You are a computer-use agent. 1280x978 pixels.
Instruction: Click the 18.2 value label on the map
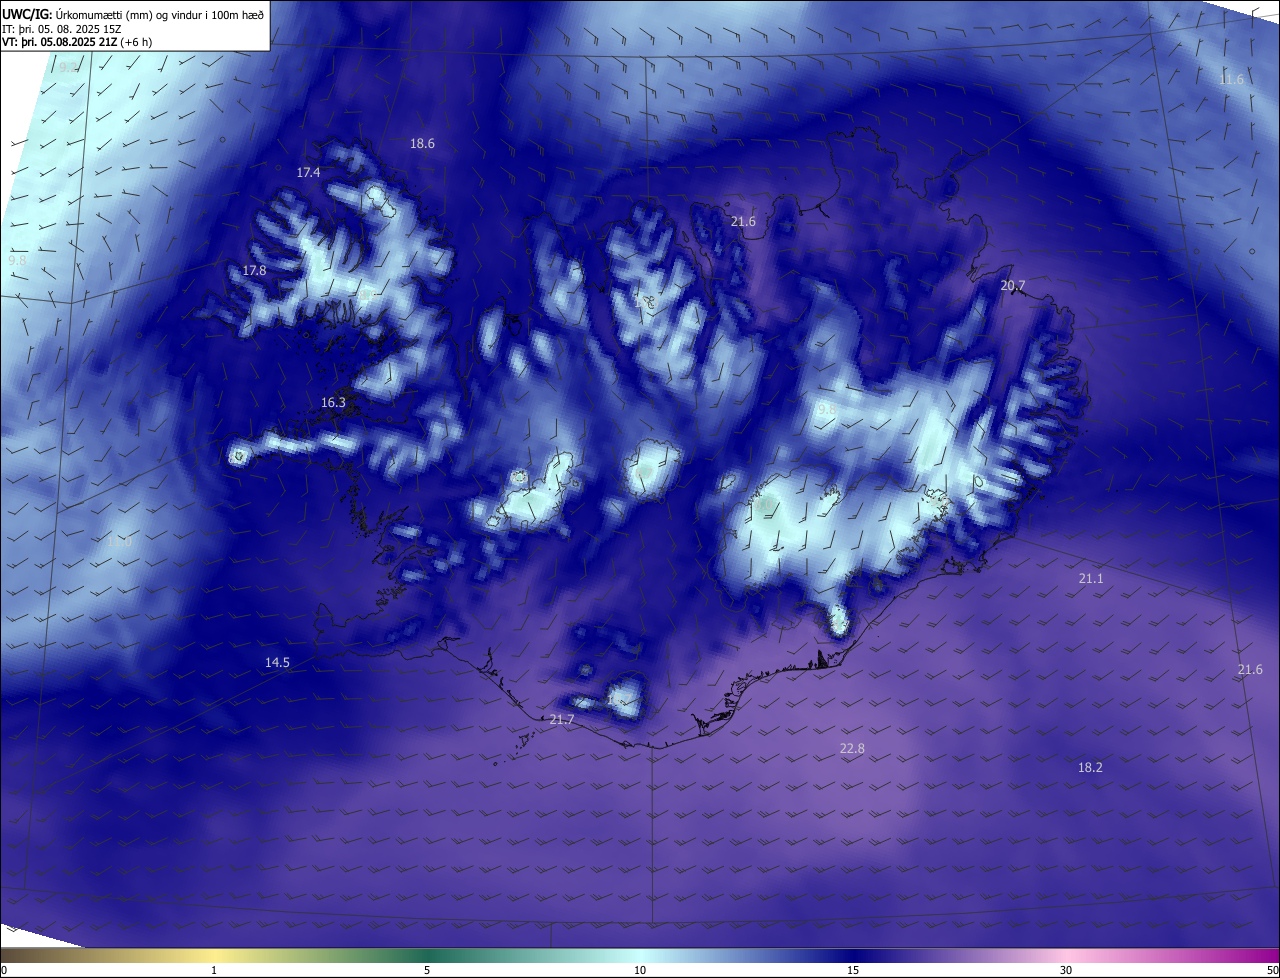pyautogui.click(x=1090, y=768)
